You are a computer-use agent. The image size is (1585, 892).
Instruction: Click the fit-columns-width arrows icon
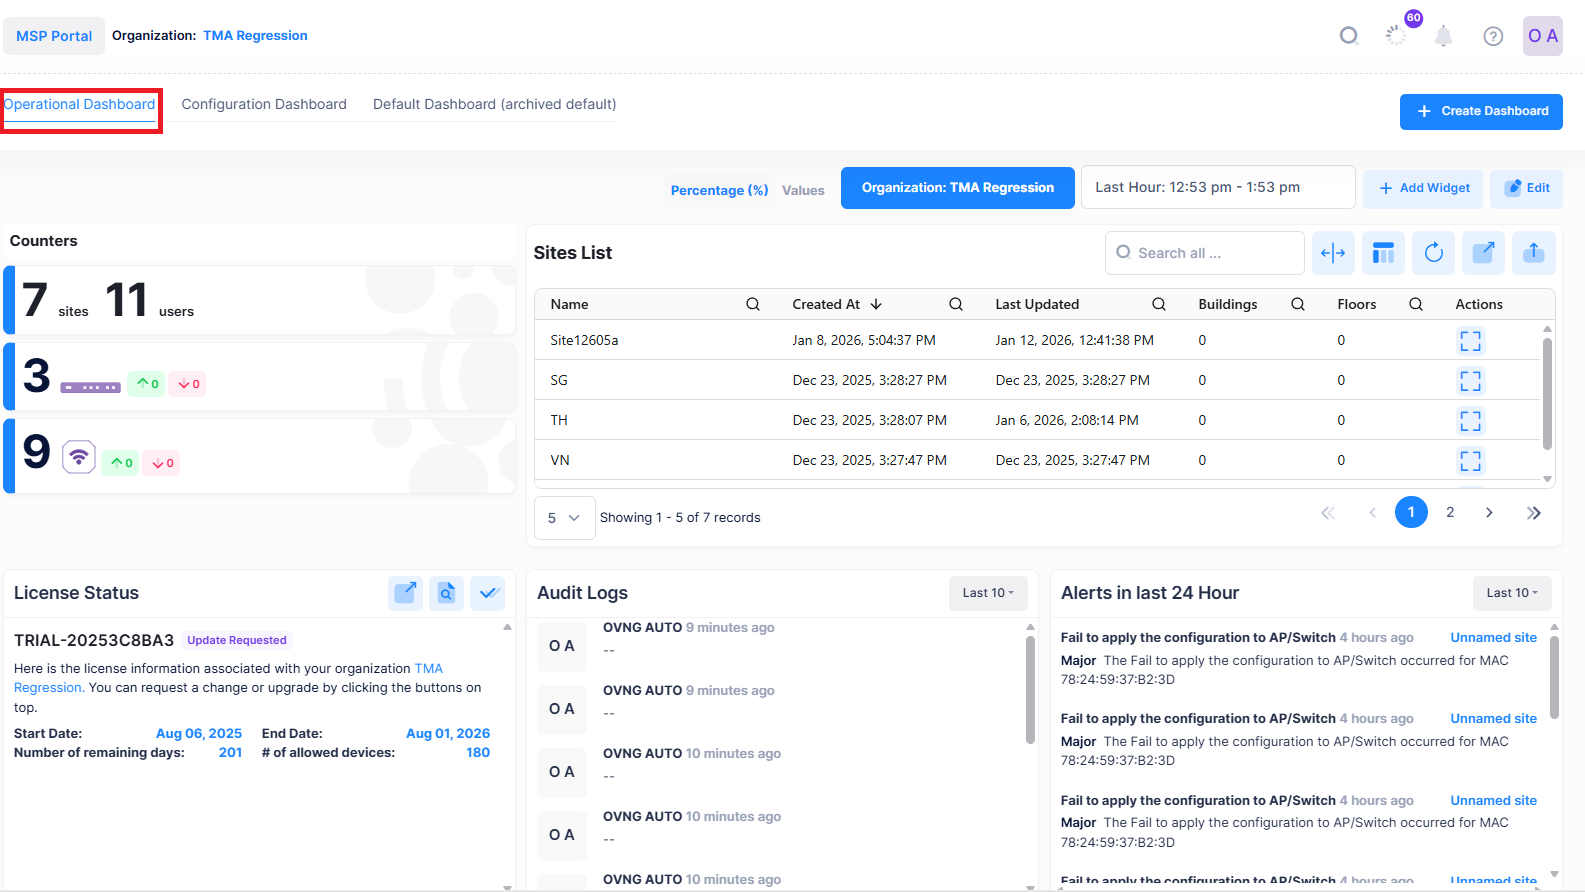pyautogui.click(x=1333, y=253)
